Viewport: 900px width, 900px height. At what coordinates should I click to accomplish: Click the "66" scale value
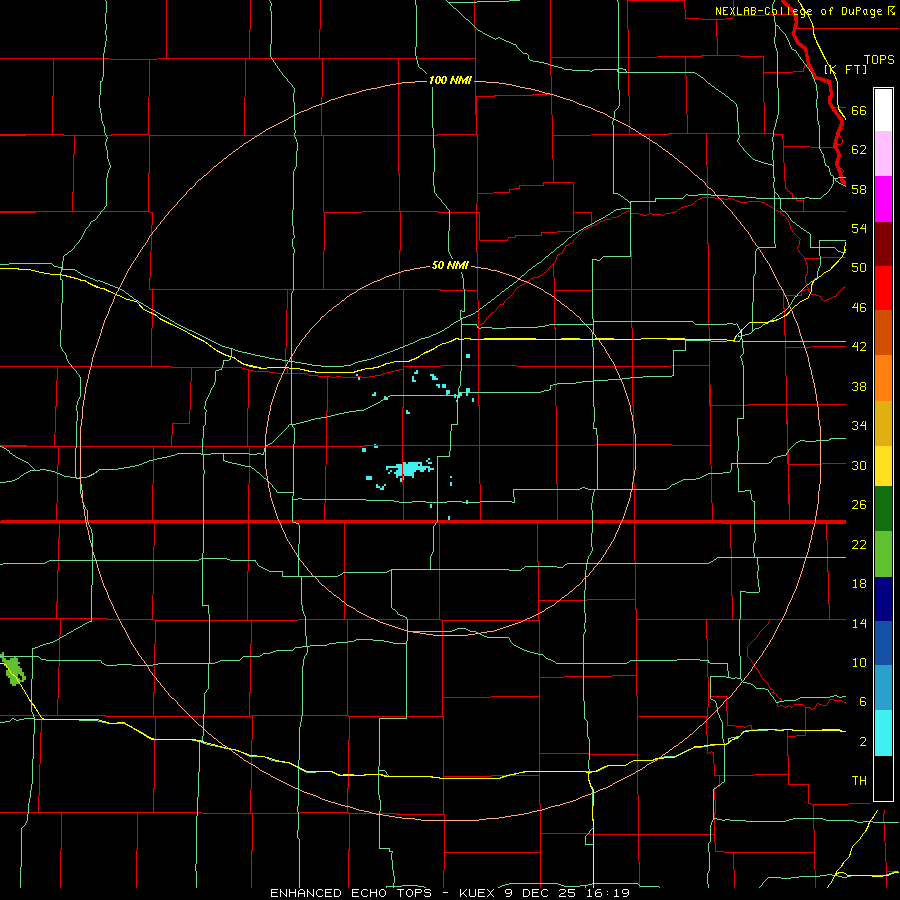[859, 110]
